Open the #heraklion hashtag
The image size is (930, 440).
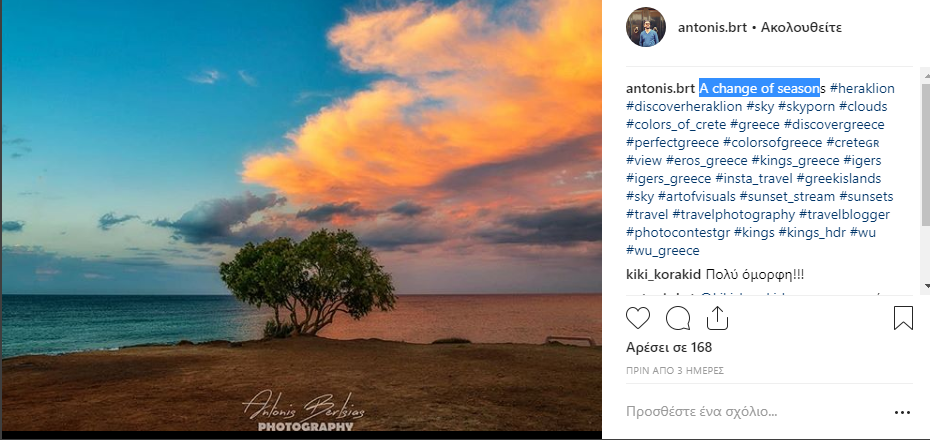[862, 88]
